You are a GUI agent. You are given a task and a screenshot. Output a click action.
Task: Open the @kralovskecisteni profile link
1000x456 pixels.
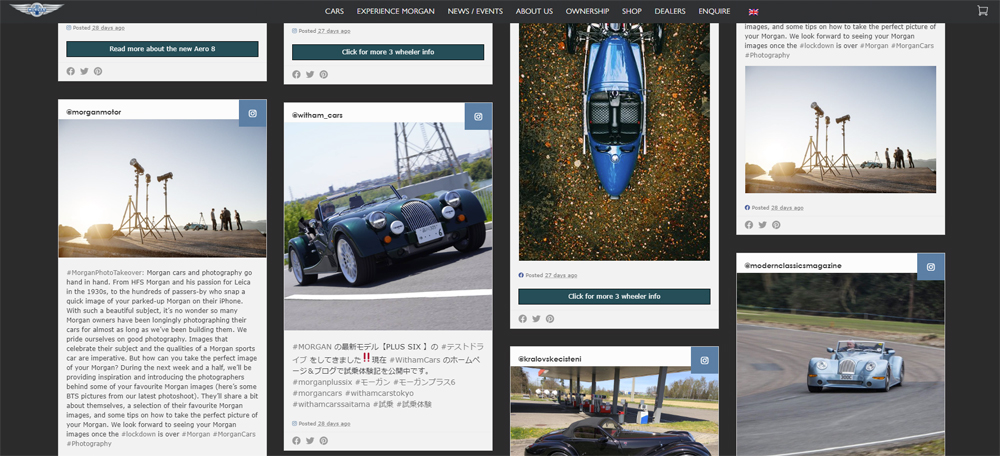550,359
